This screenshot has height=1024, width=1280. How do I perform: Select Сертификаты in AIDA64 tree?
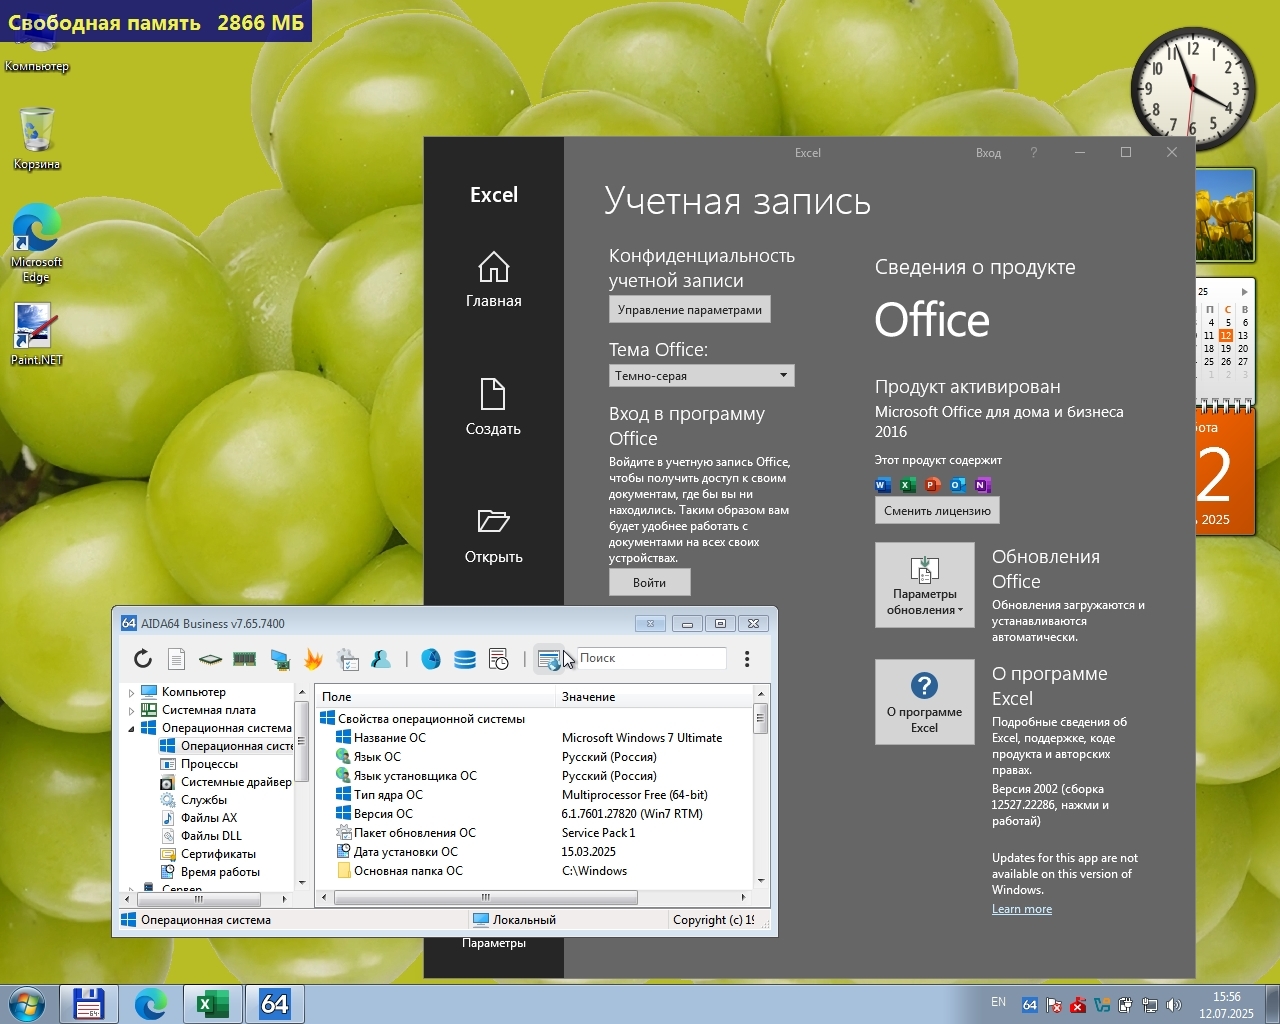coord(218,854)
